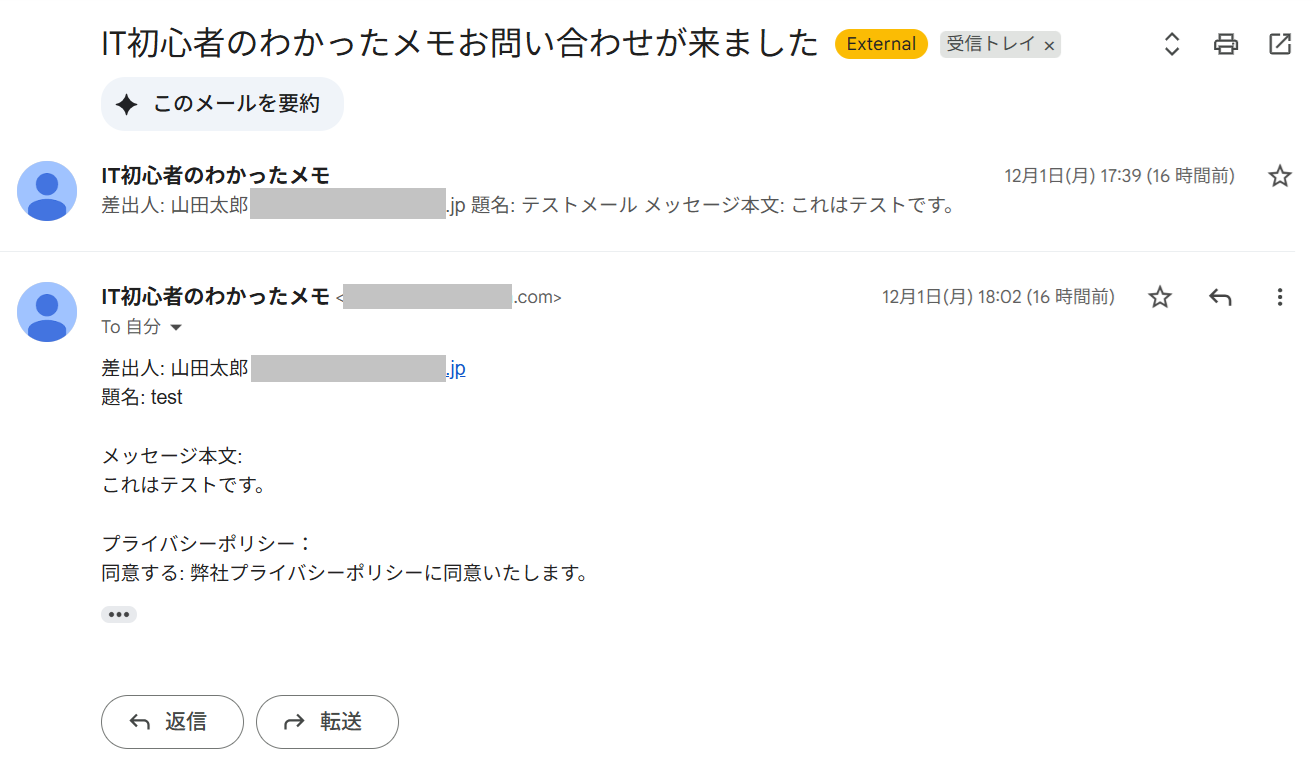Star the 18:02 expanded message
Screen dimensions: 1313x769
1159,297
